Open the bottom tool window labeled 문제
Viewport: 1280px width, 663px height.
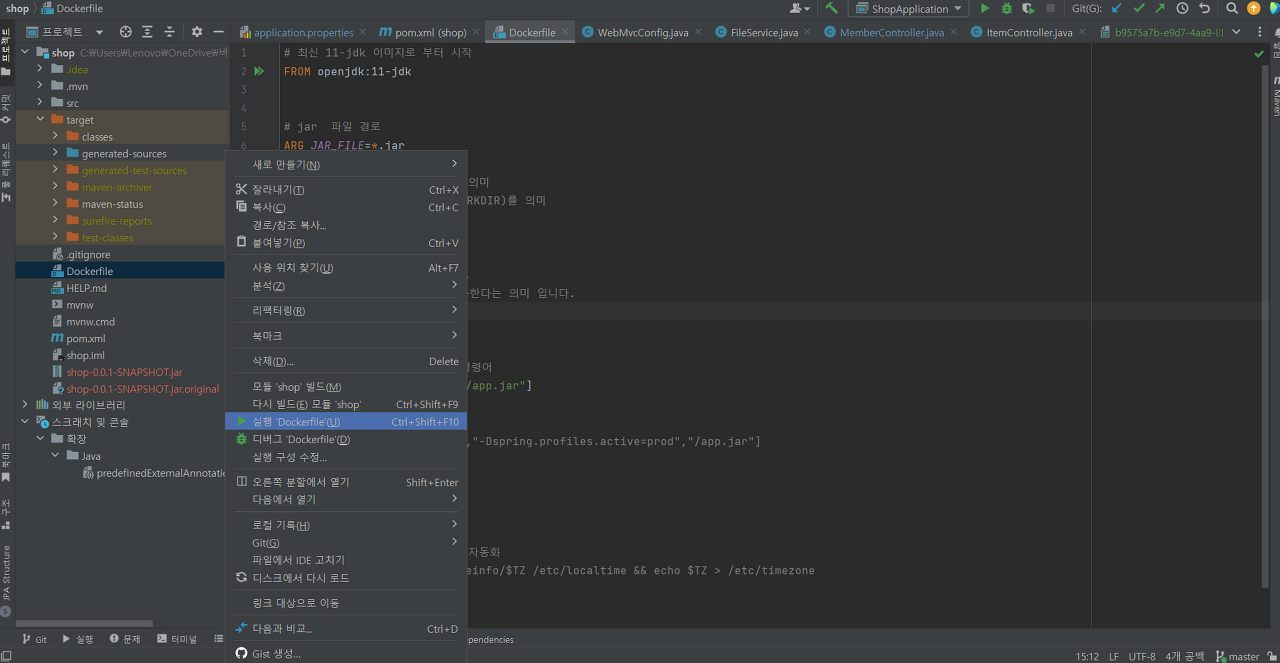click(x=125, y=639)
